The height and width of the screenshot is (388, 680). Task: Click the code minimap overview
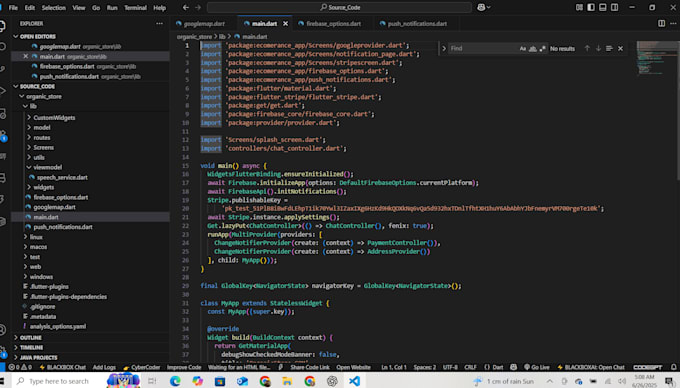(x=657, y=59)
